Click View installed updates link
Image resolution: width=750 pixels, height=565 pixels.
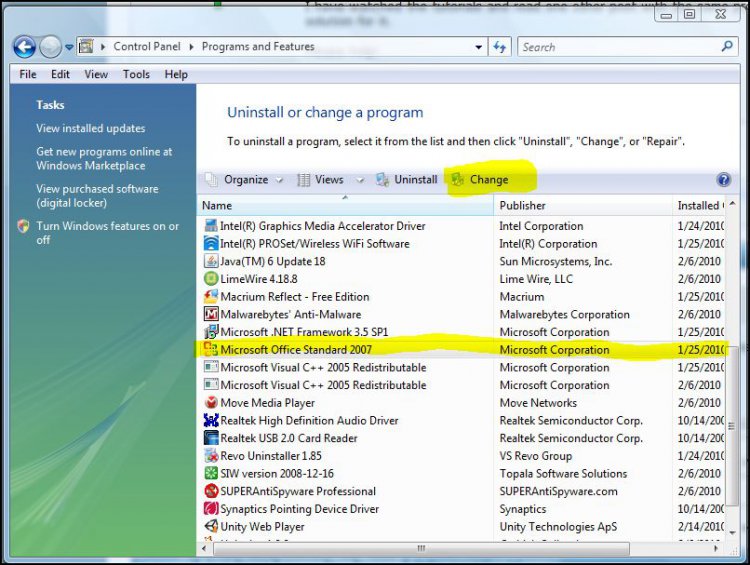pyautogui.click(x=90, y=128)
